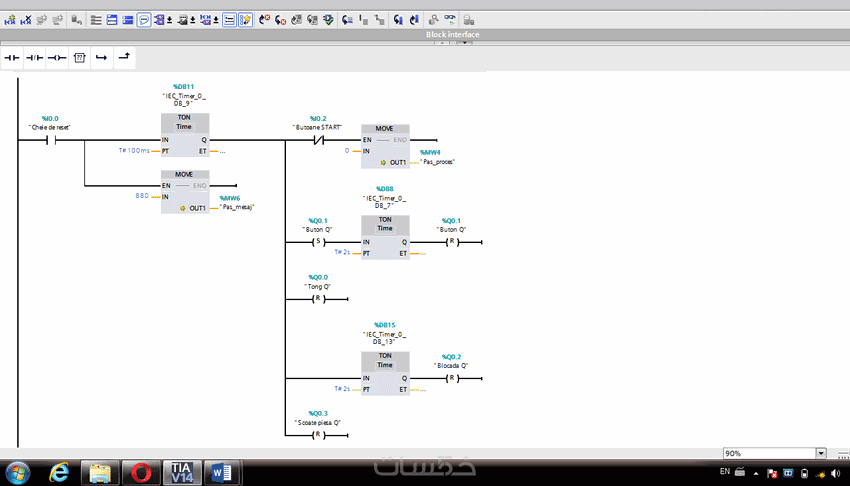Click the Reset start values icon
This screenshot has height=486, width=850.
point(76,20)
